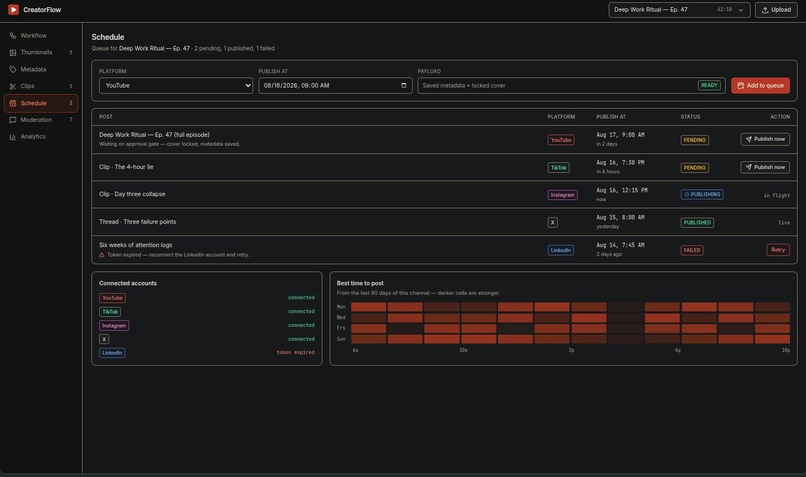Screen dimensions: 806x477
Task: Publish now the Deep Work Ritual episode
Action: click(x=765, y=139)
